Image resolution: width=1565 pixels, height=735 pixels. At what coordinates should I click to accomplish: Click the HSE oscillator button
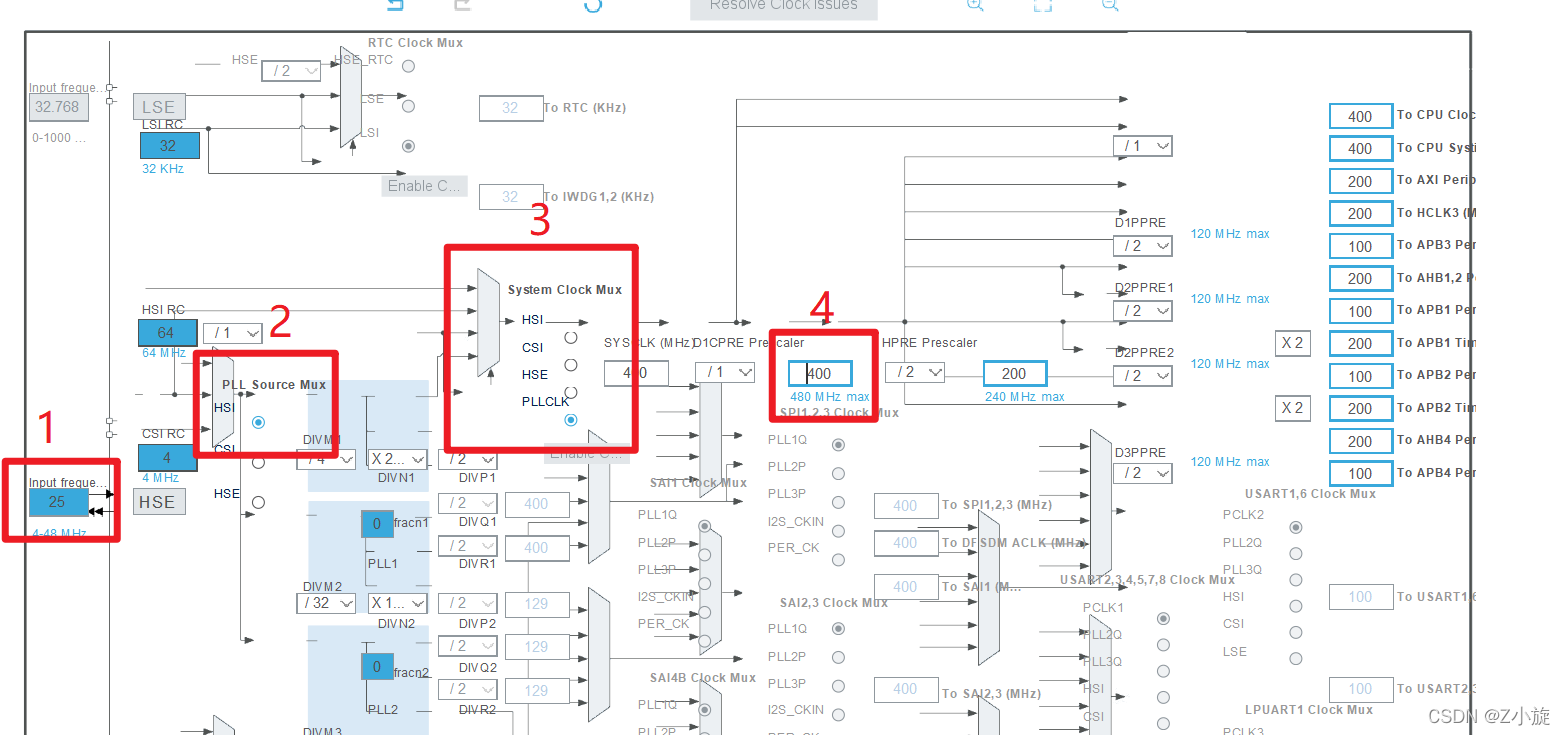tap(157, 502)
